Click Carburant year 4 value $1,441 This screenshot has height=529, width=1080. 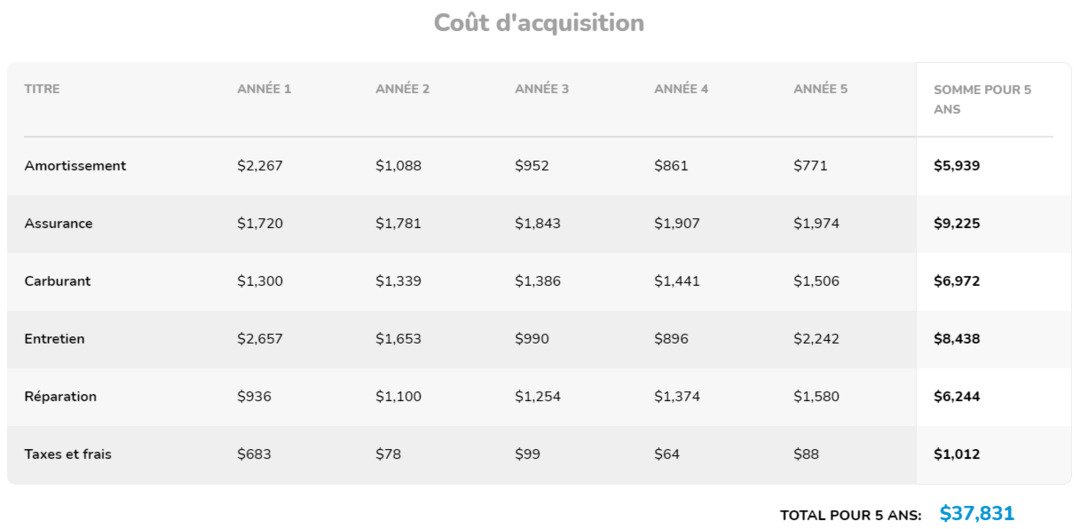click(x=677, y=281)
